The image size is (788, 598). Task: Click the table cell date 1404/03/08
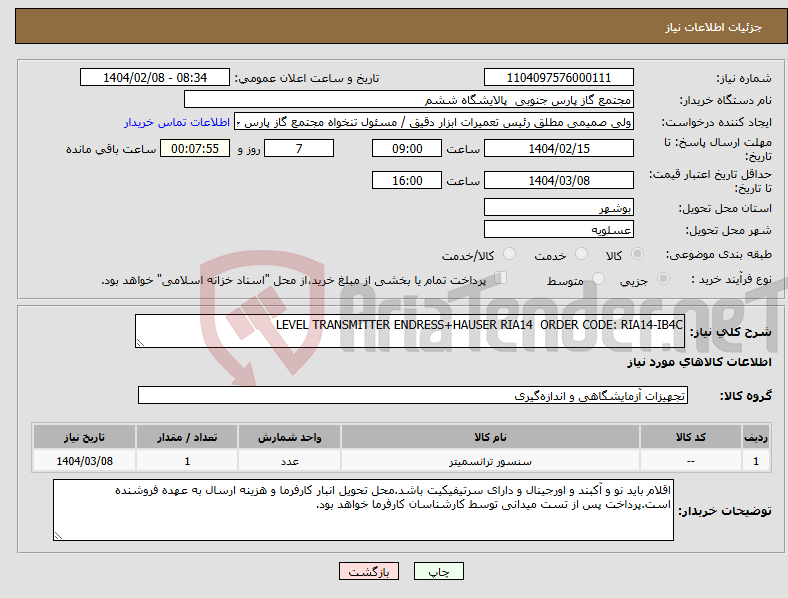(84, 461)
